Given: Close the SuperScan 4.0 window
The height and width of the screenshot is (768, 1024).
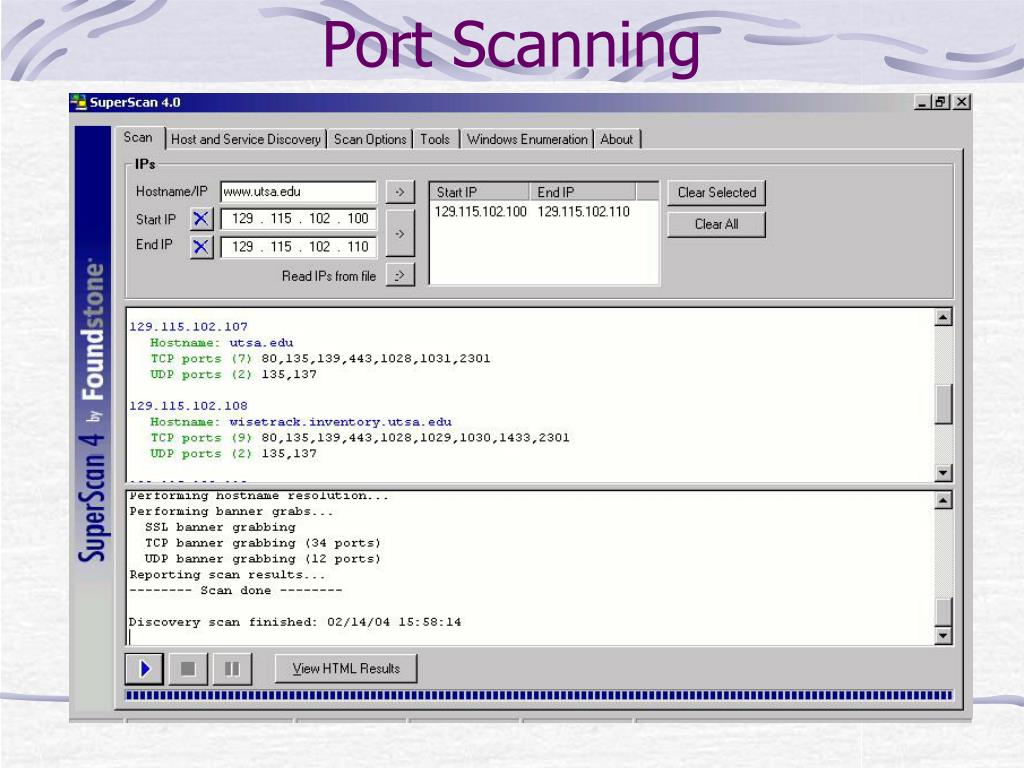Looking at the screenshot, I should tap(961, 103).
